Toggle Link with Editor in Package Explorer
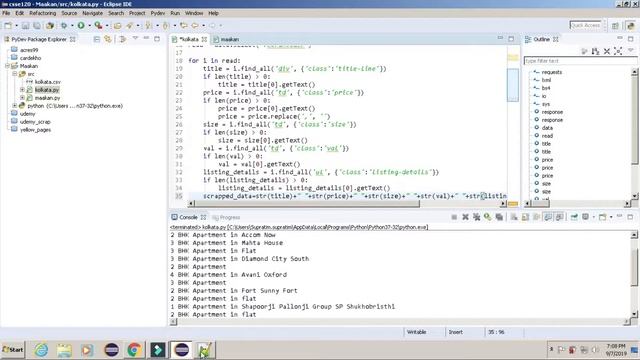The image size is (640, 360). pos(108,39)
